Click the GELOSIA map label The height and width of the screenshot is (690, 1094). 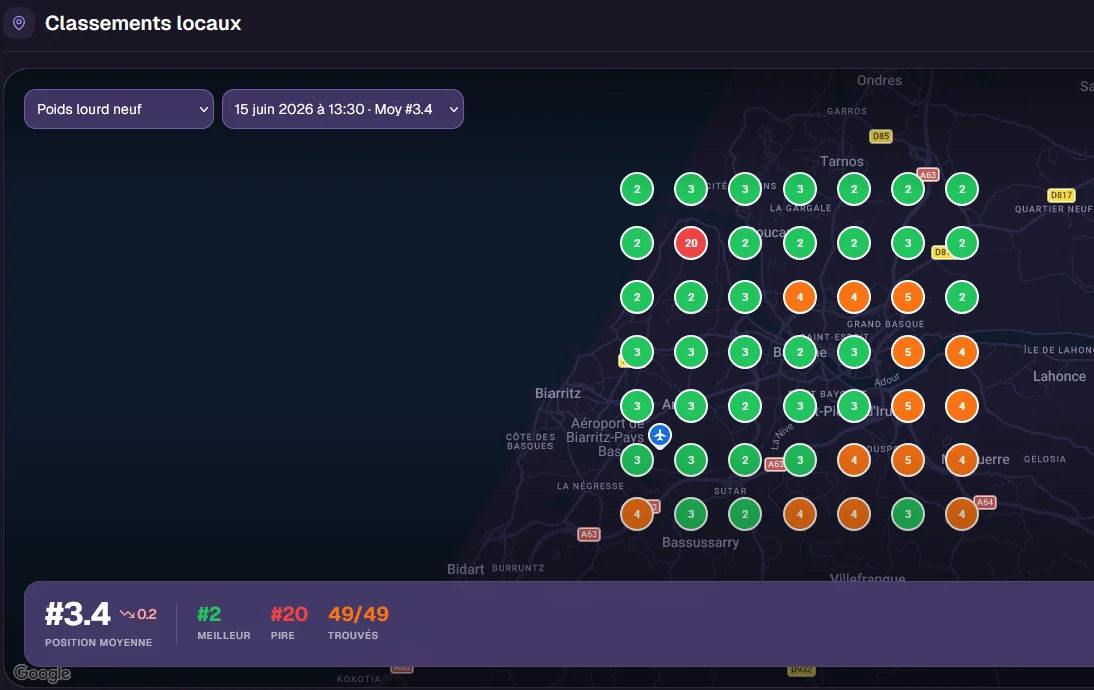pos(1044,459)
